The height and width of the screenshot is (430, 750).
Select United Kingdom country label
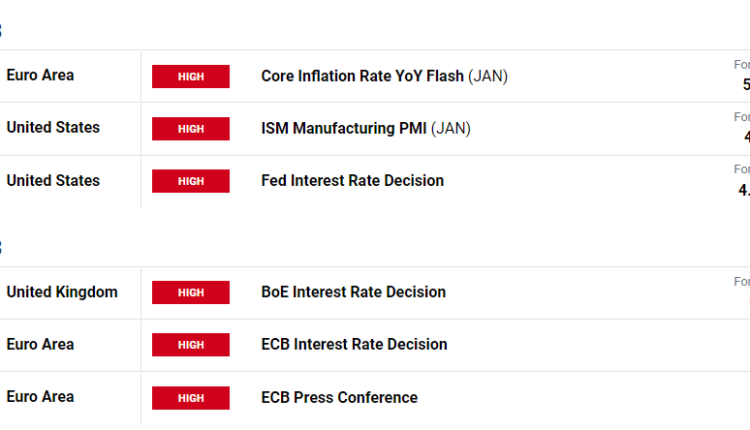click(62, 292)
